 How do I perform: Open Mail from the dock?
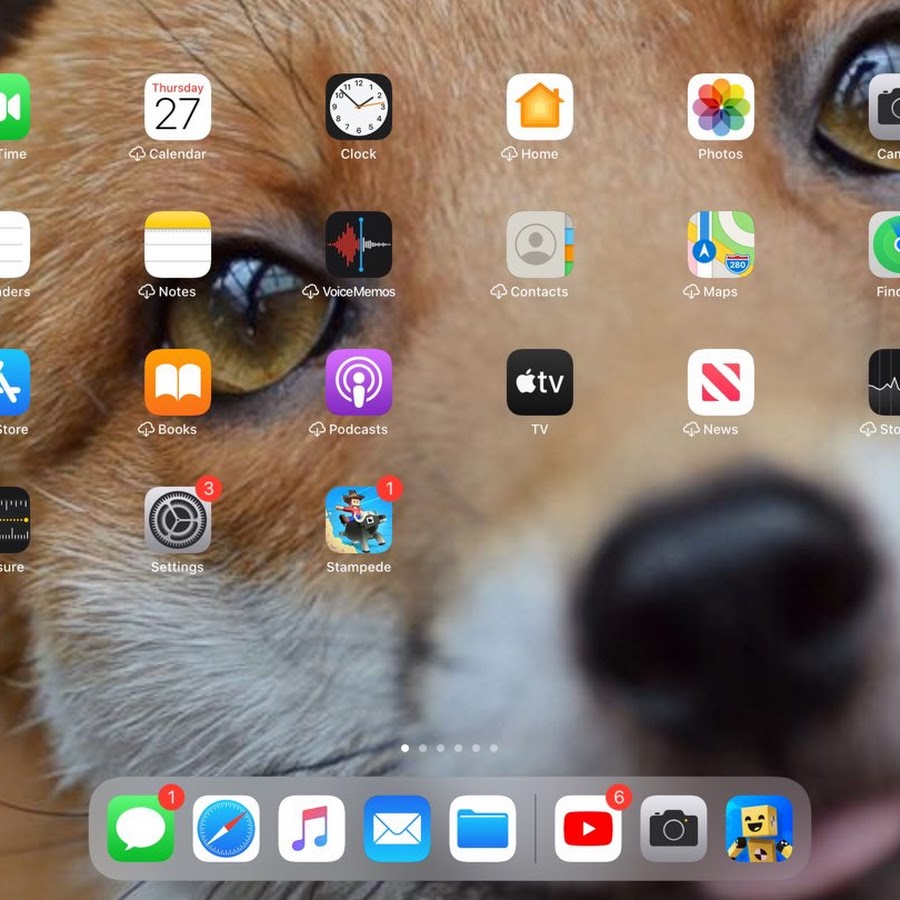pyautogui.click(x=397, y=829)
